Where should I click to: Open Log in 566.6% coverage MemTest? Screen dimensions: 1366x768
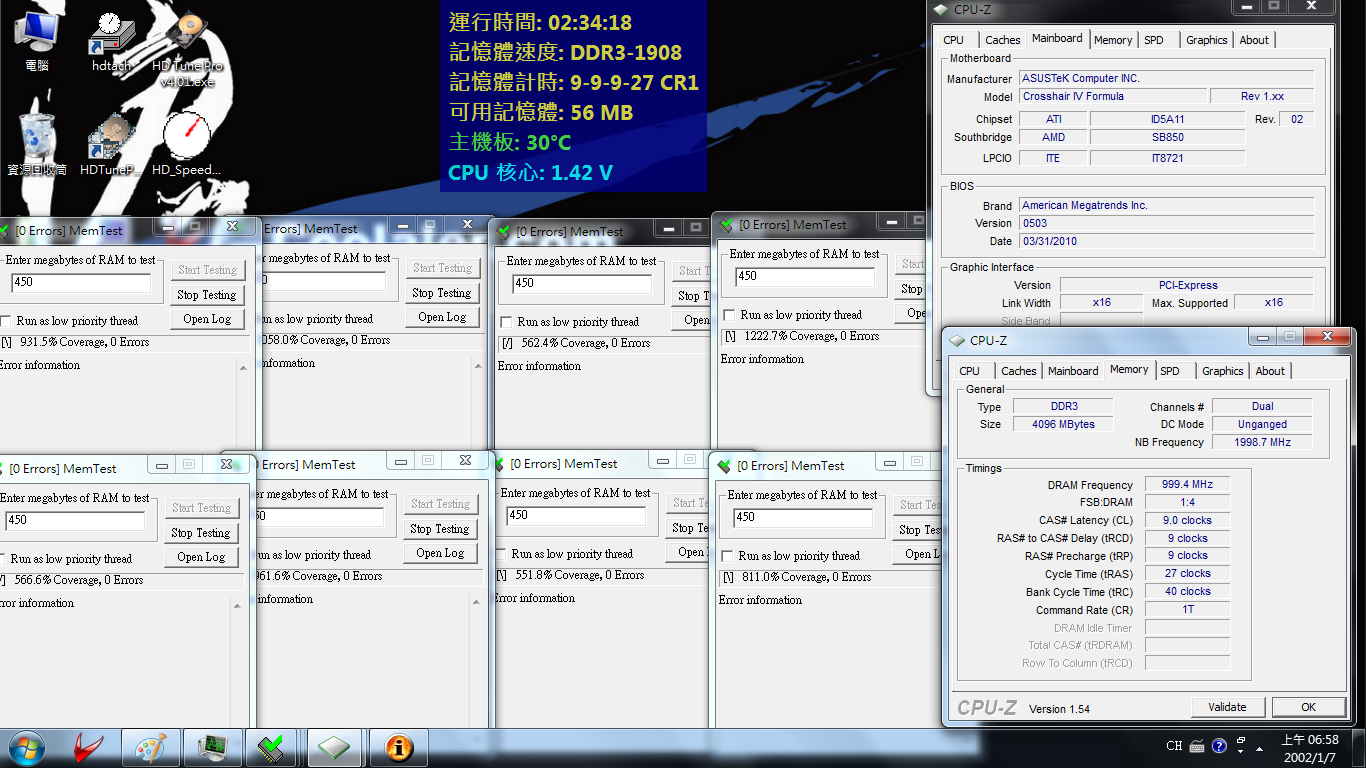(201, 557)
